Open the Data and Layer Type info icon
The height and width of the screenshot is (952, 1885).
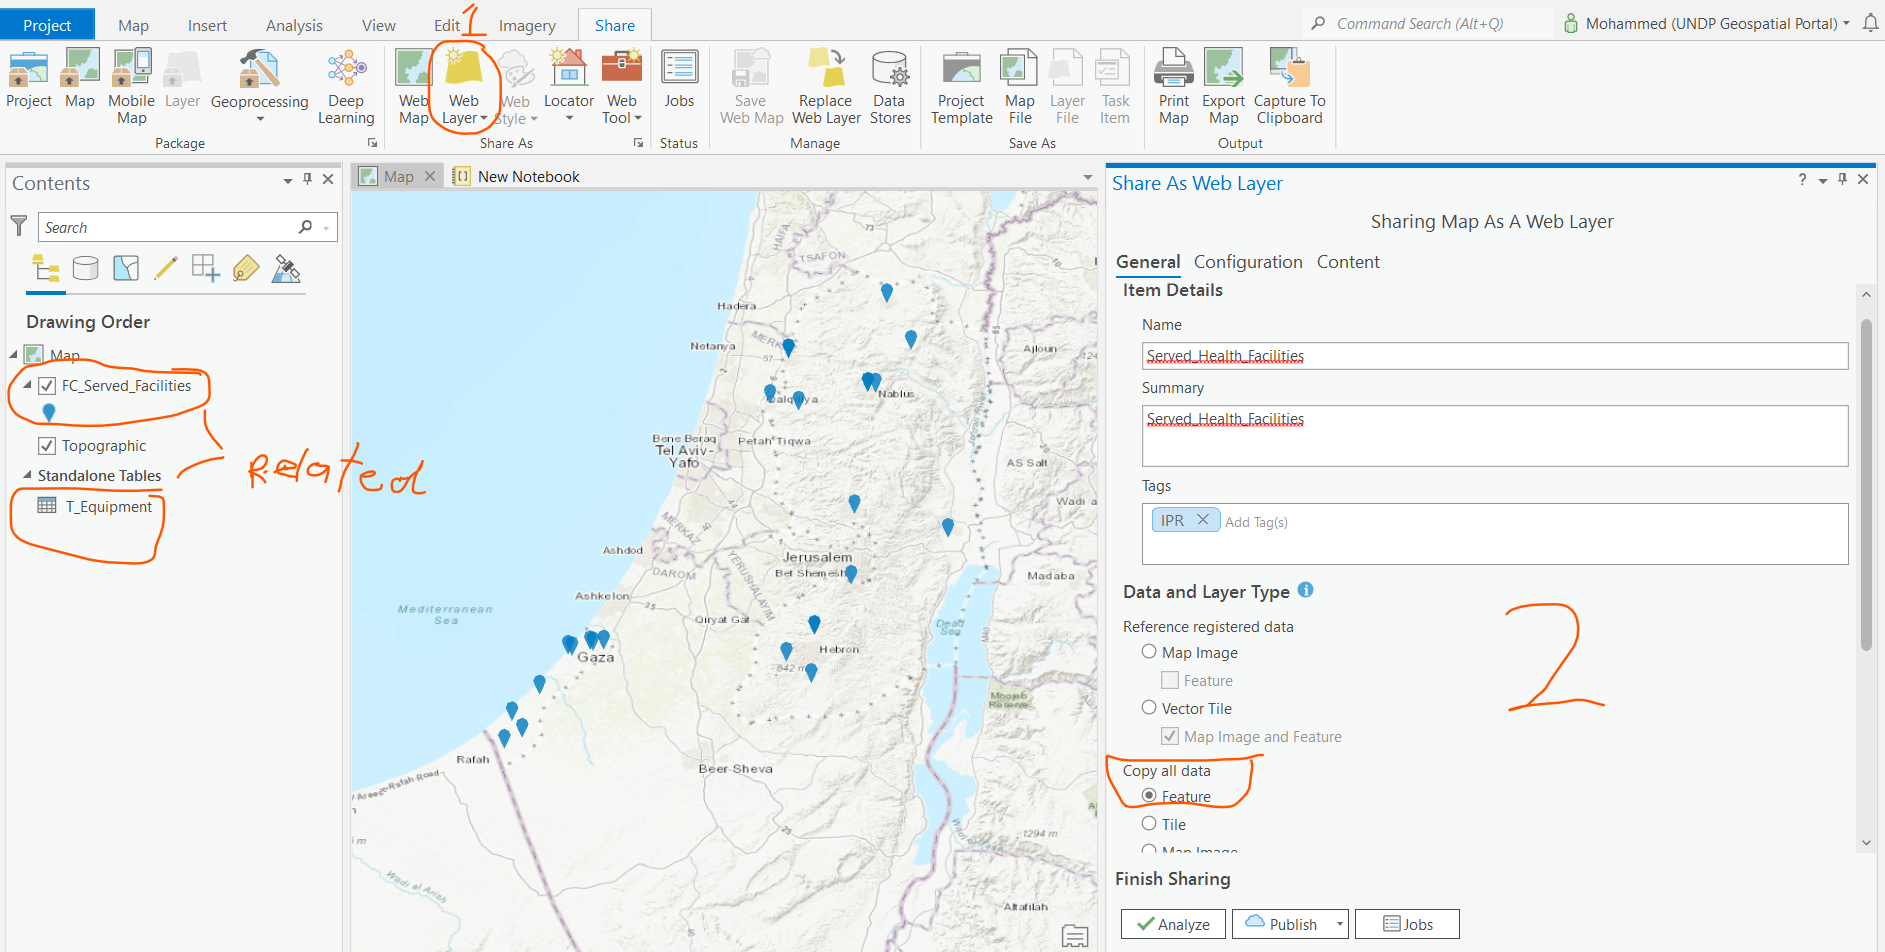[x=1305, y=590]
